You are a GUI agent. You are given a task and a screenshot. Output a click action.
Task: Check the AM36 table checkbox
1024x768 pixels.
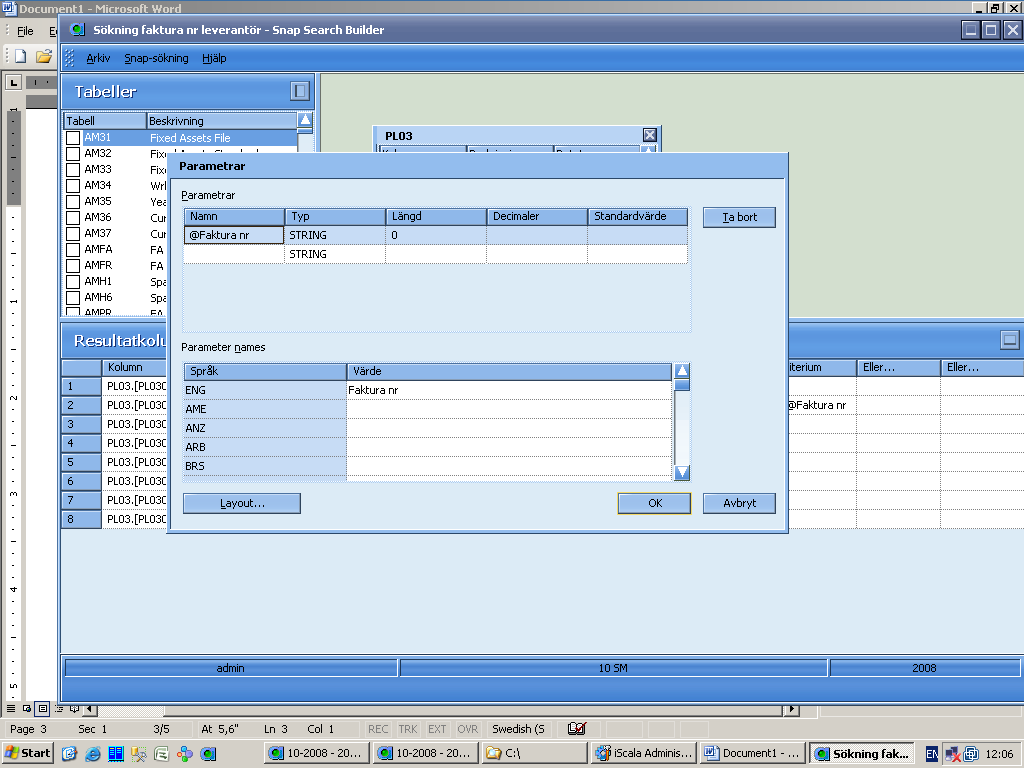point(73,217)
